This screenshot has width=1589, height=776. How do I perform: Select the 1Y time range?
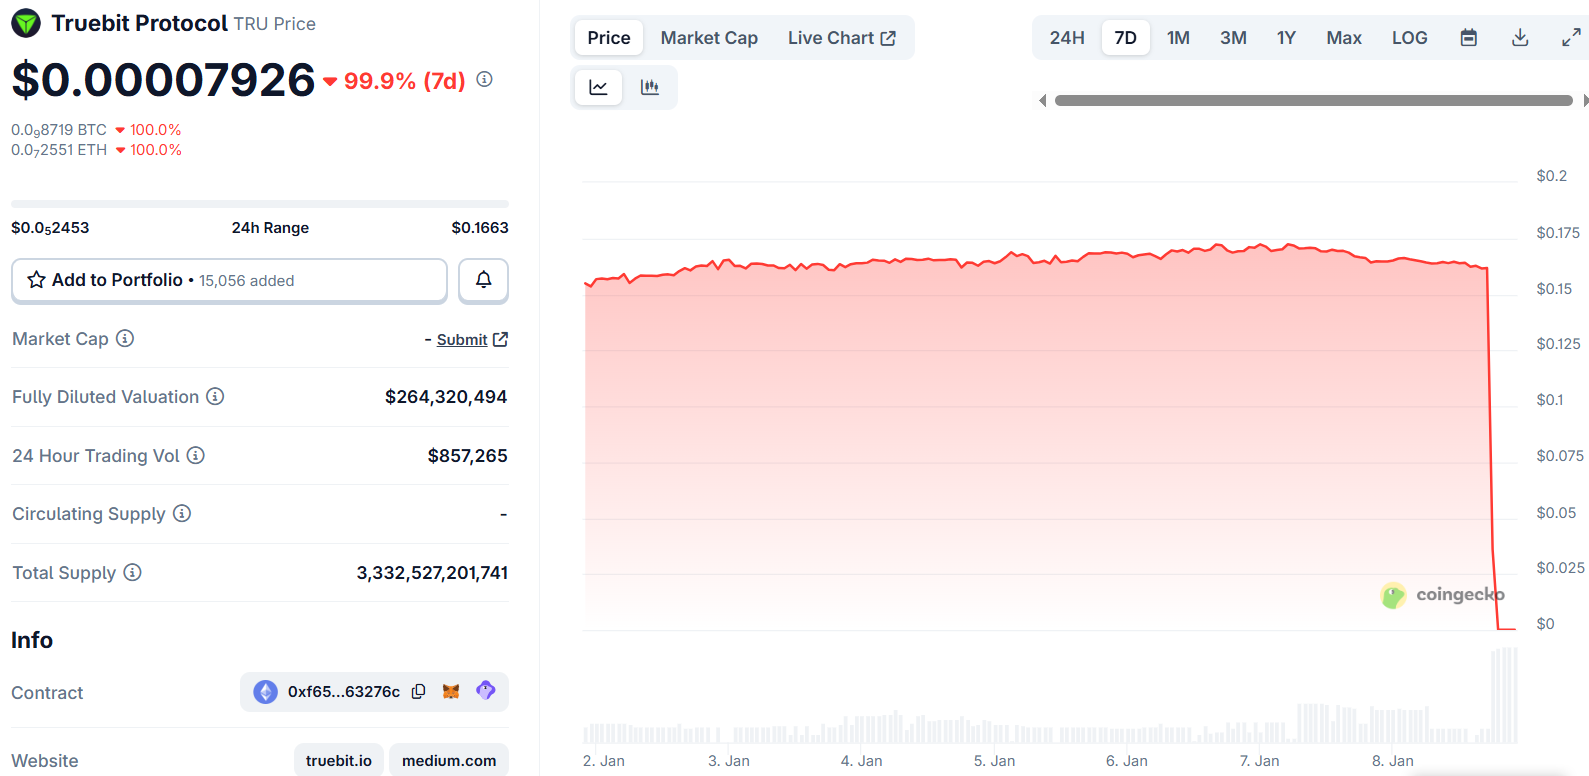[x=1286, y=38]
